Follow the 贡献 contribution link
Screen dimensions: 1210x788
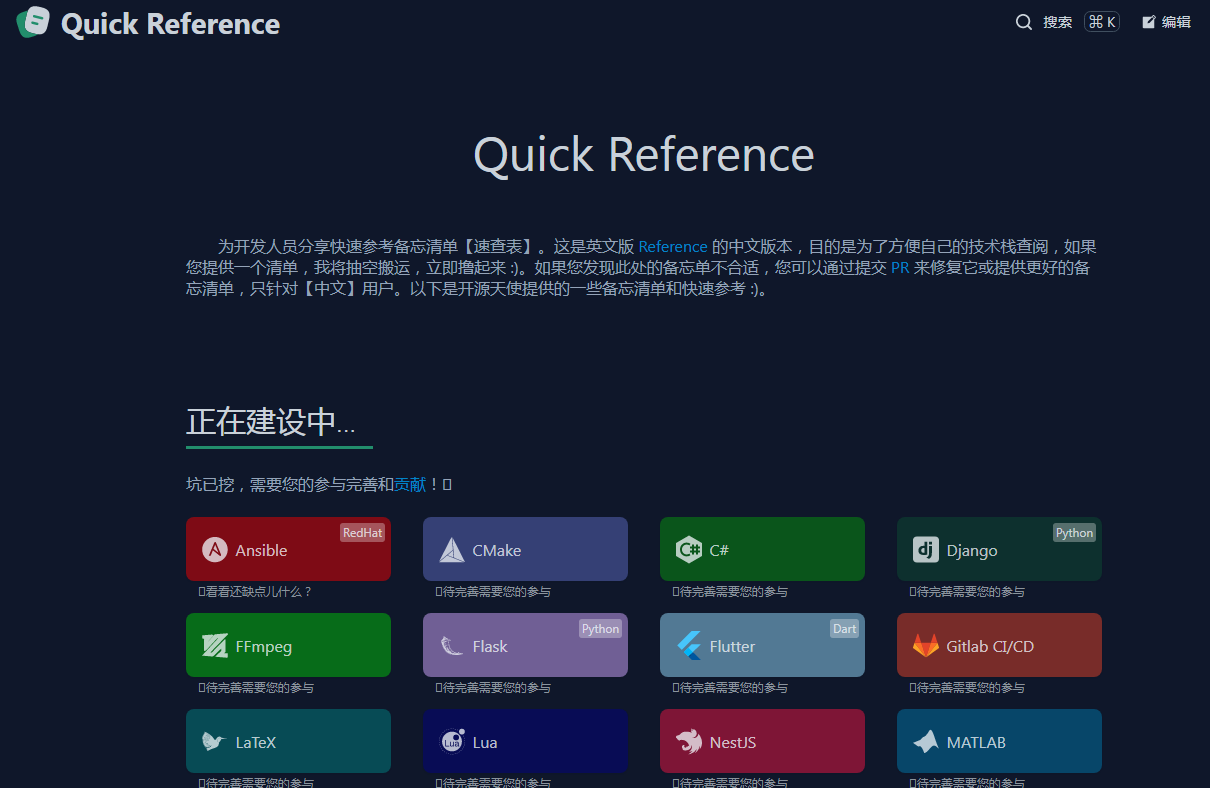point(410,485)
